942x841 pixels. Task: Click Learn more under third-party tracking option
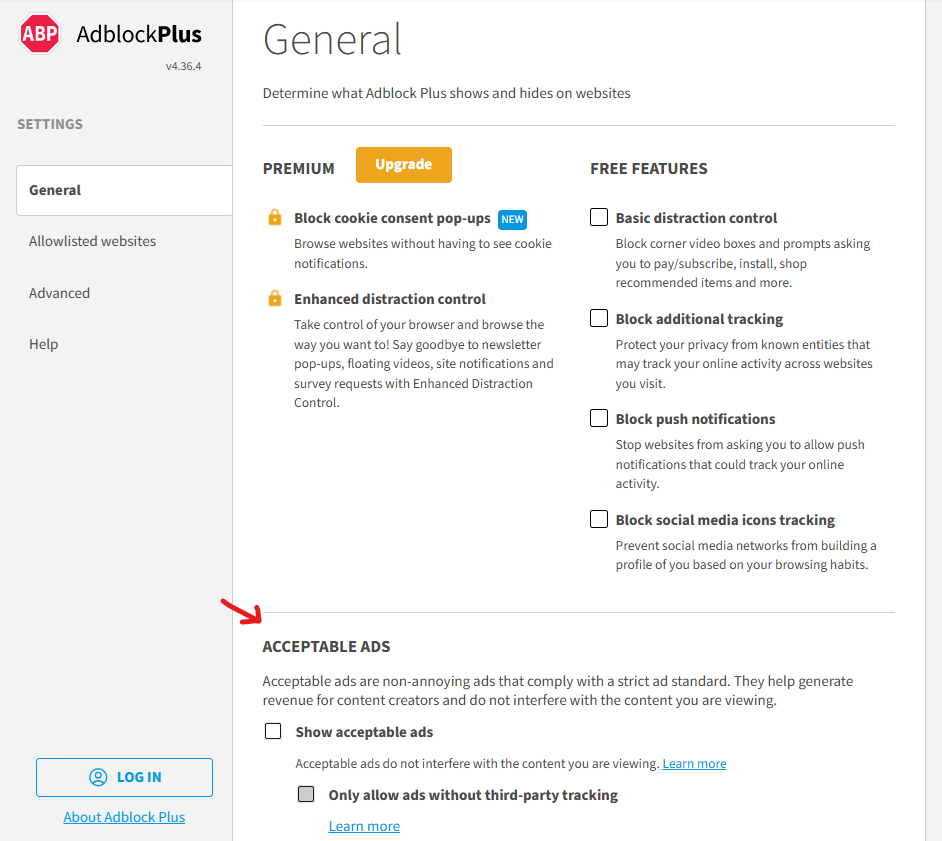click(x=364, y=825)
